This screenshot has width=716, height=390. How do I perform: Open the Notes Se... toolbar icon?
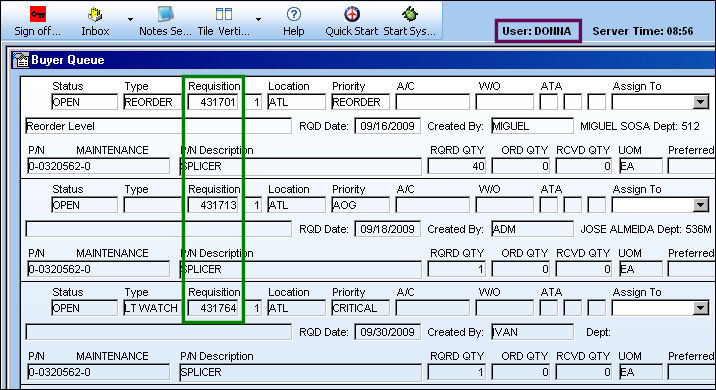pos(165,14)
